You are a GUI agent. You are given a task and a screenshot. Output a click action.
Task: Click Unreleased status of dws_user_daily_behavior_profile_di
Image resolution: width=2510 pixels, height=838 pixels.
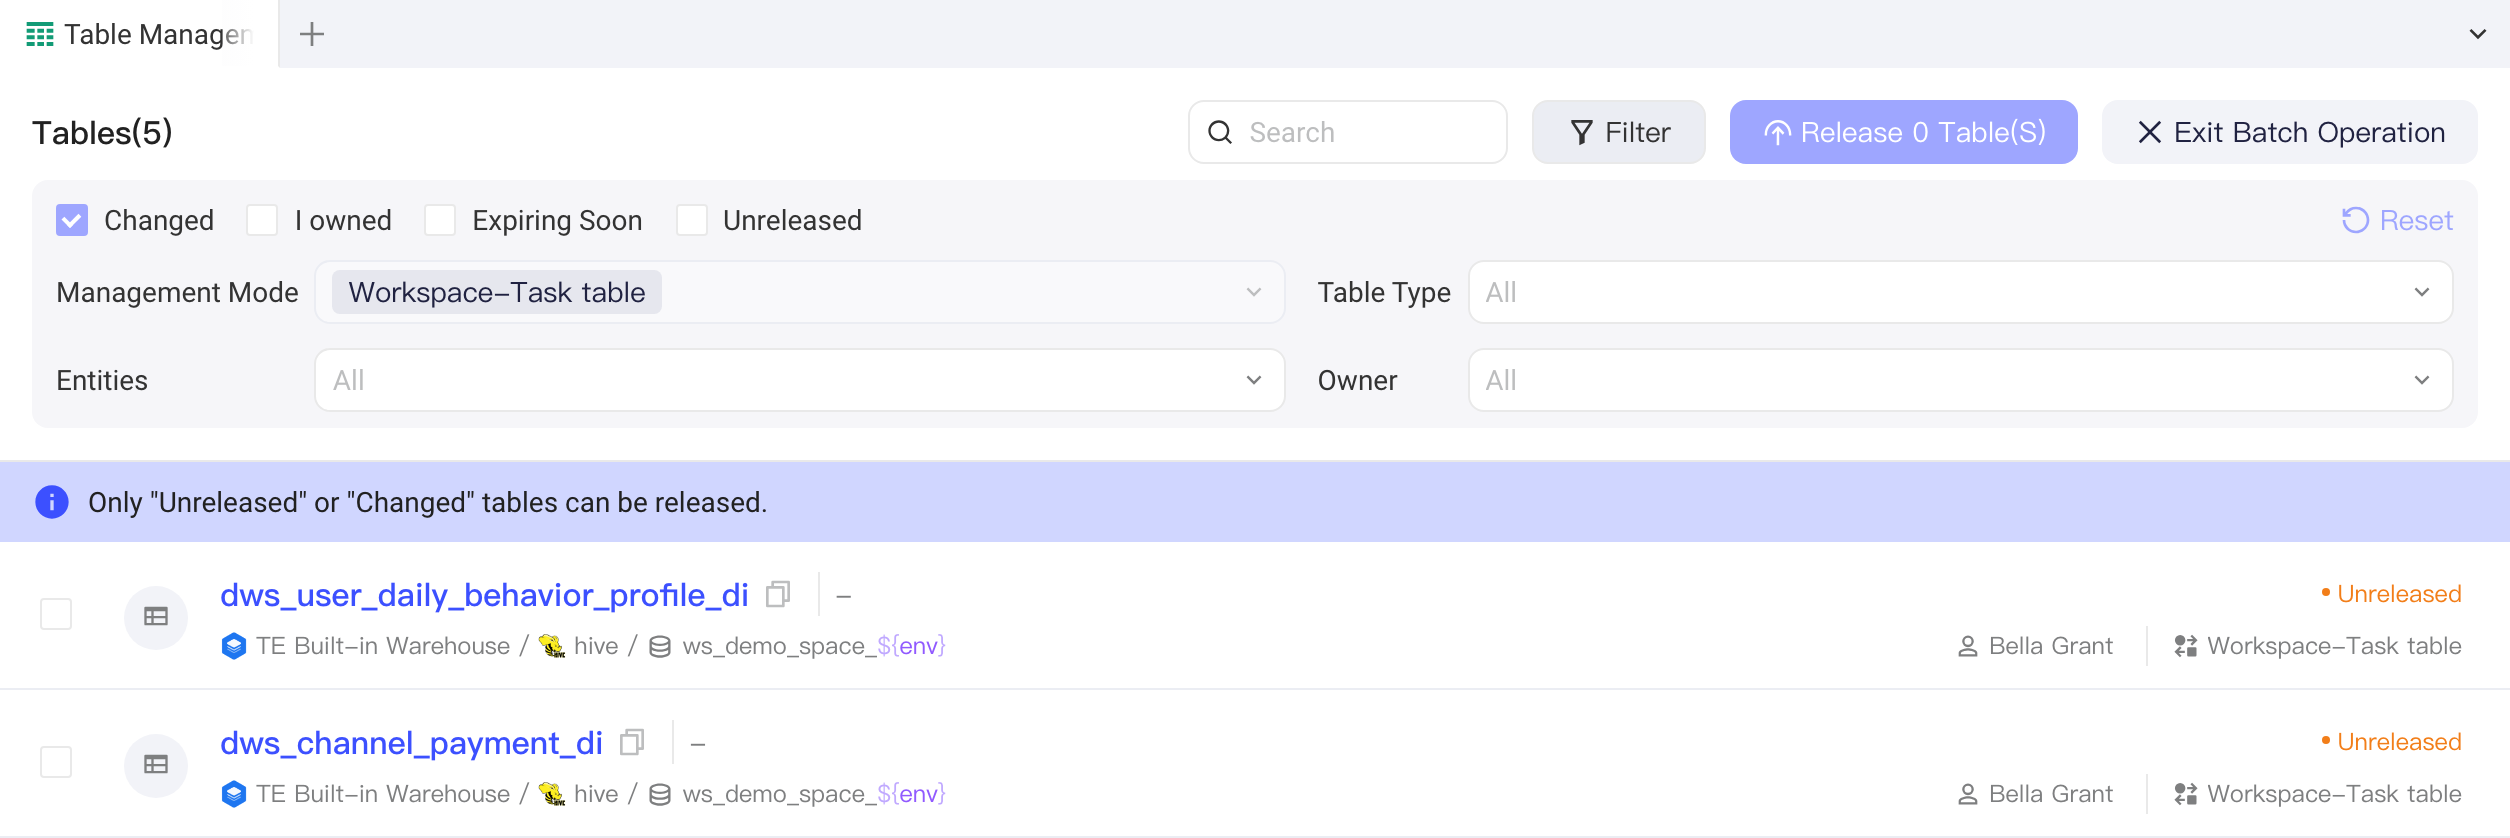tap(2391, 594)
